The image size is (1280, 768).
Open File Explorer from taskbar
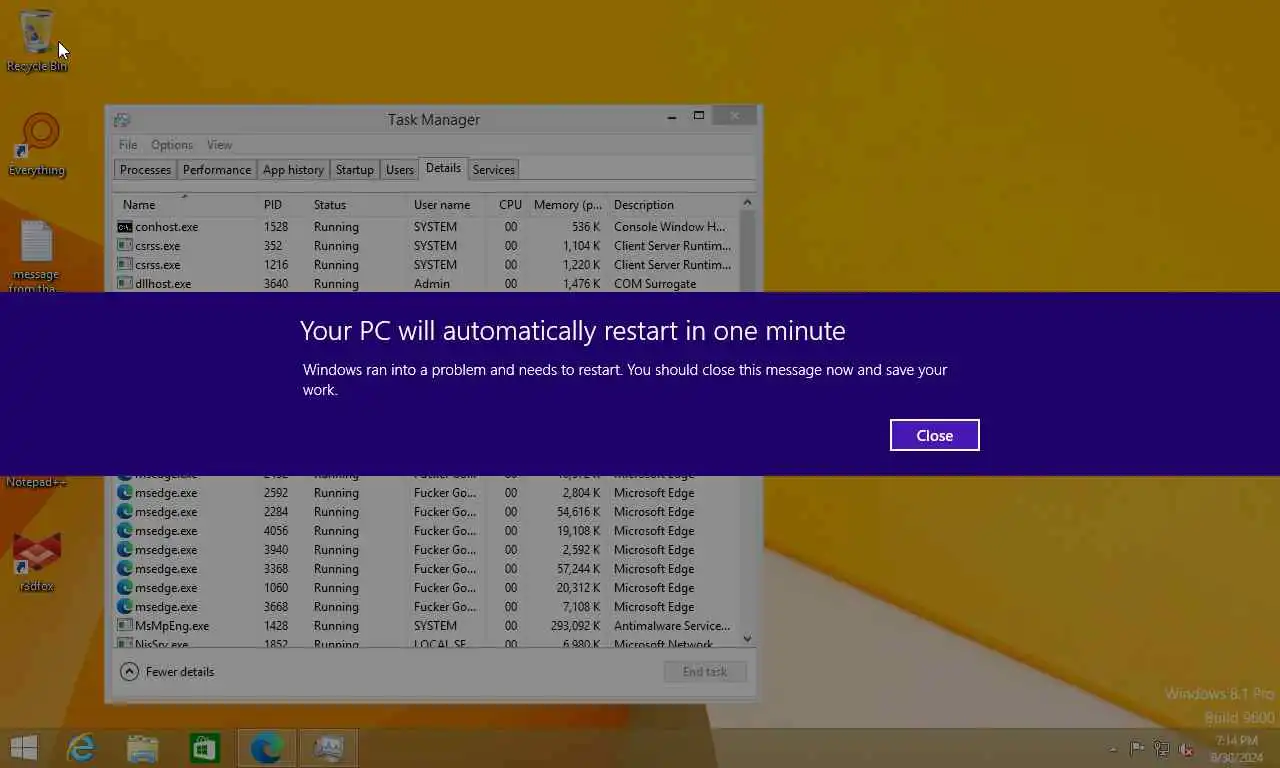[143, 747]
